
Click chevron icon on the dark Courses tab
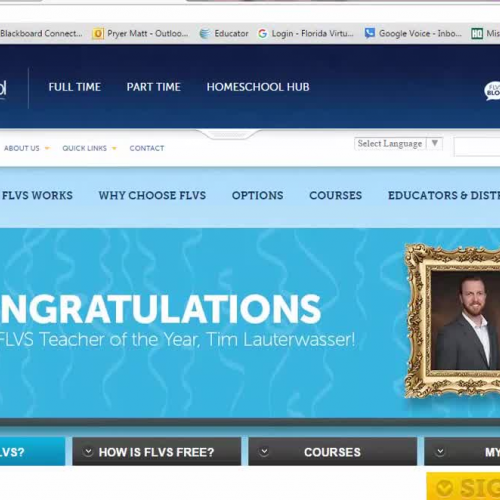click(264, 452)
